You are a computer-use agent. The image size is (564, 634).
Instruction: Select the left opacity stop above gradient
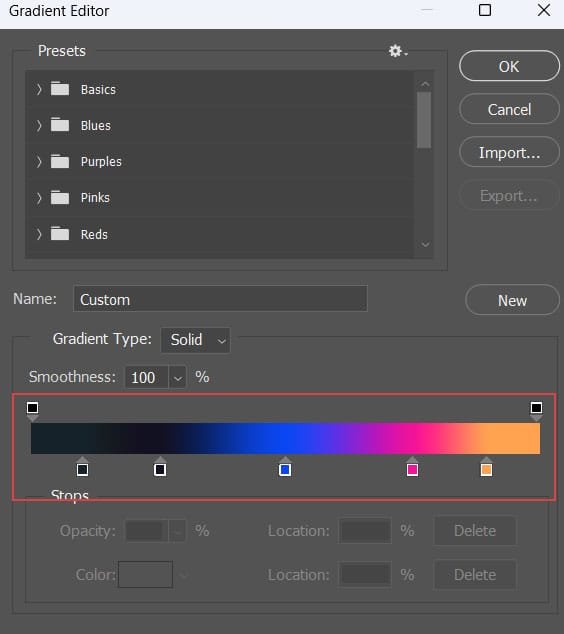pyautogui.click(x=33, y=410)
